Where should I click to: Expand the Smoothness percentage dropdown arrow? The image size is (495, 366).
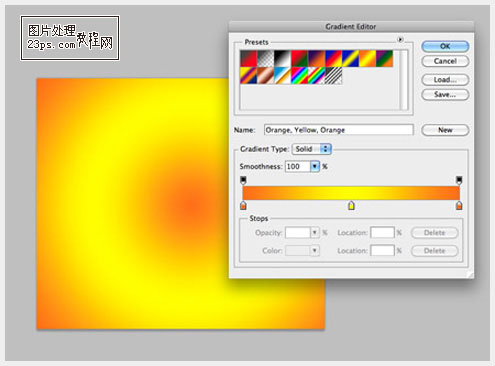315,166
